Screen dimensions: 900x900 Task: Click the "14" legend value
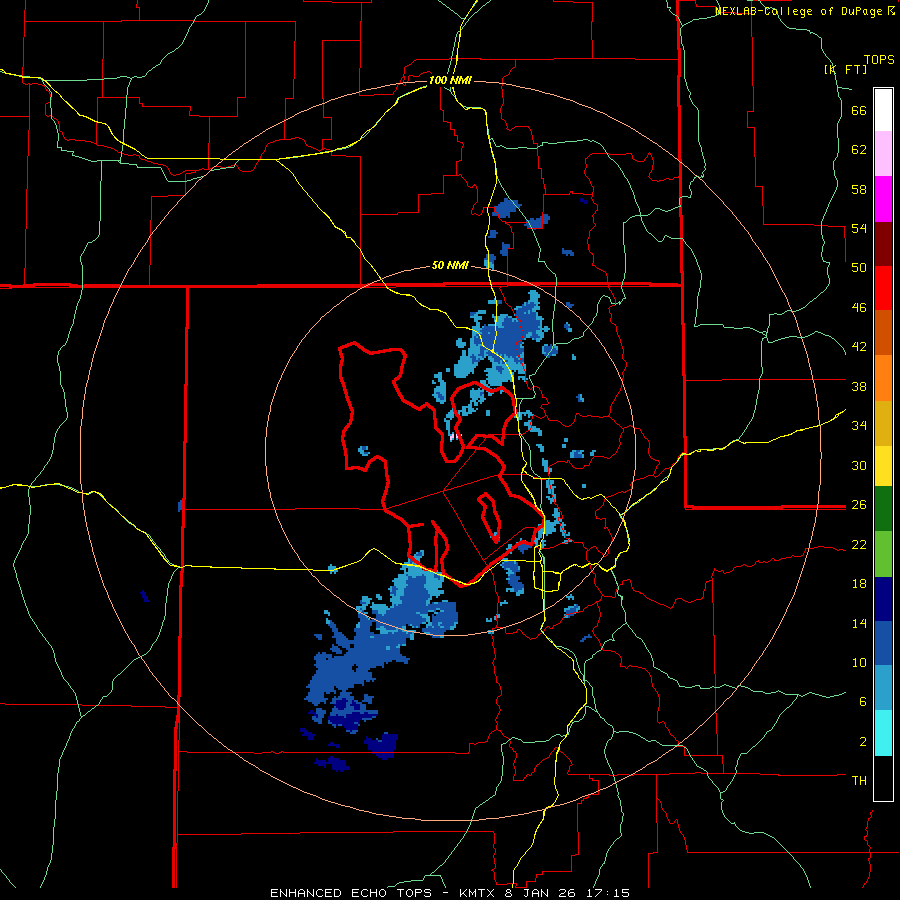click(x=859, y=623)
